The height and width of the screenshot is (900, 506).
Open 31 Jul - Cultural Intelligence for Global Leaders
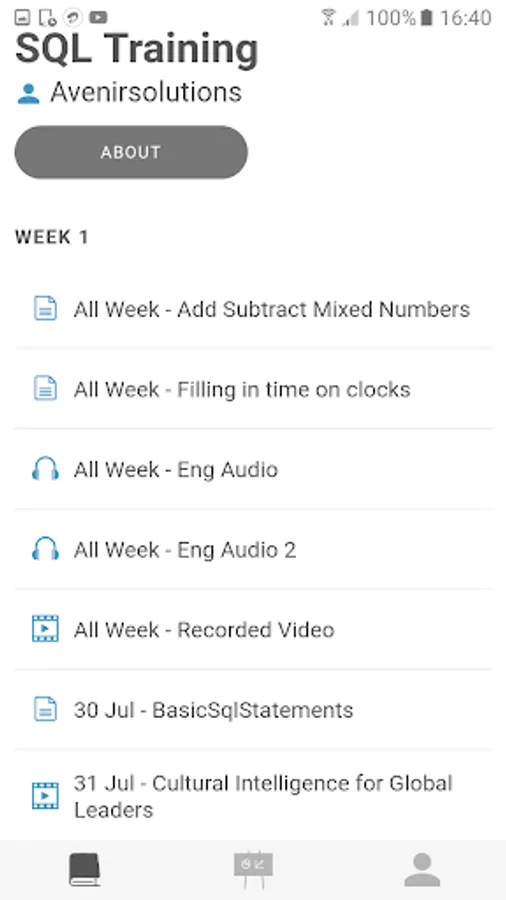[253, 796]
